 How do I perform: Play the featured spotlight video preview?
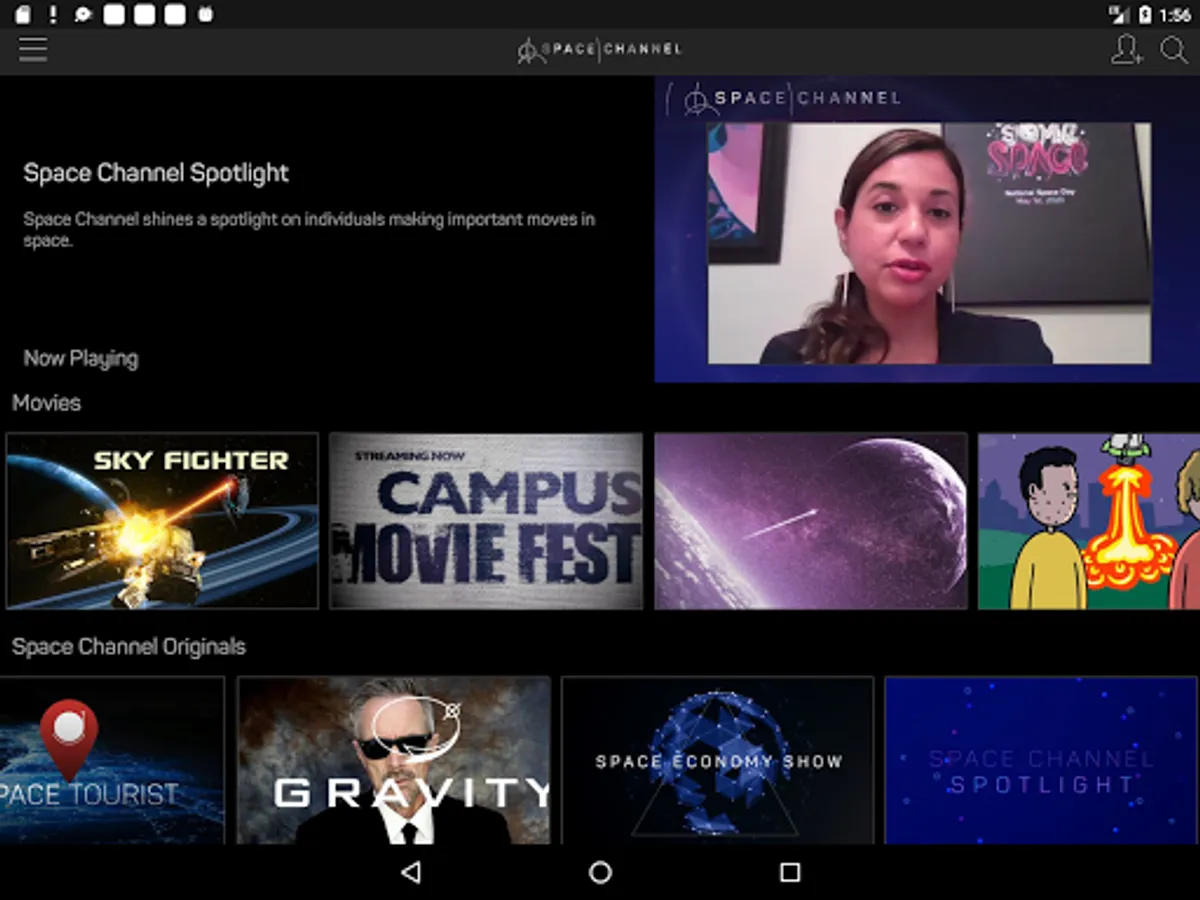click(x=927, y=229)
